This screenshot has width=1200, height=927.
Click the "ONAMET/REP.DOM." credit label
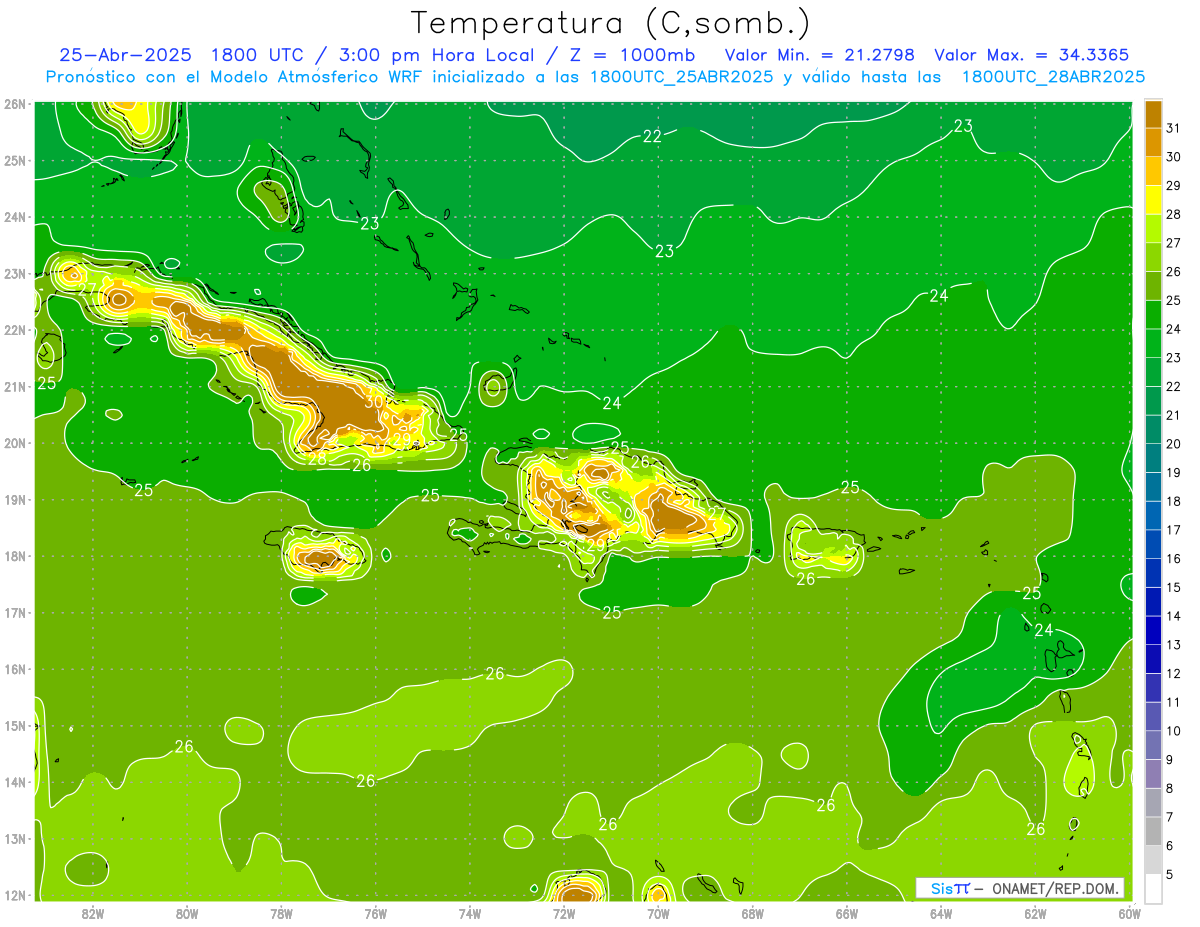pos(1055,888)
